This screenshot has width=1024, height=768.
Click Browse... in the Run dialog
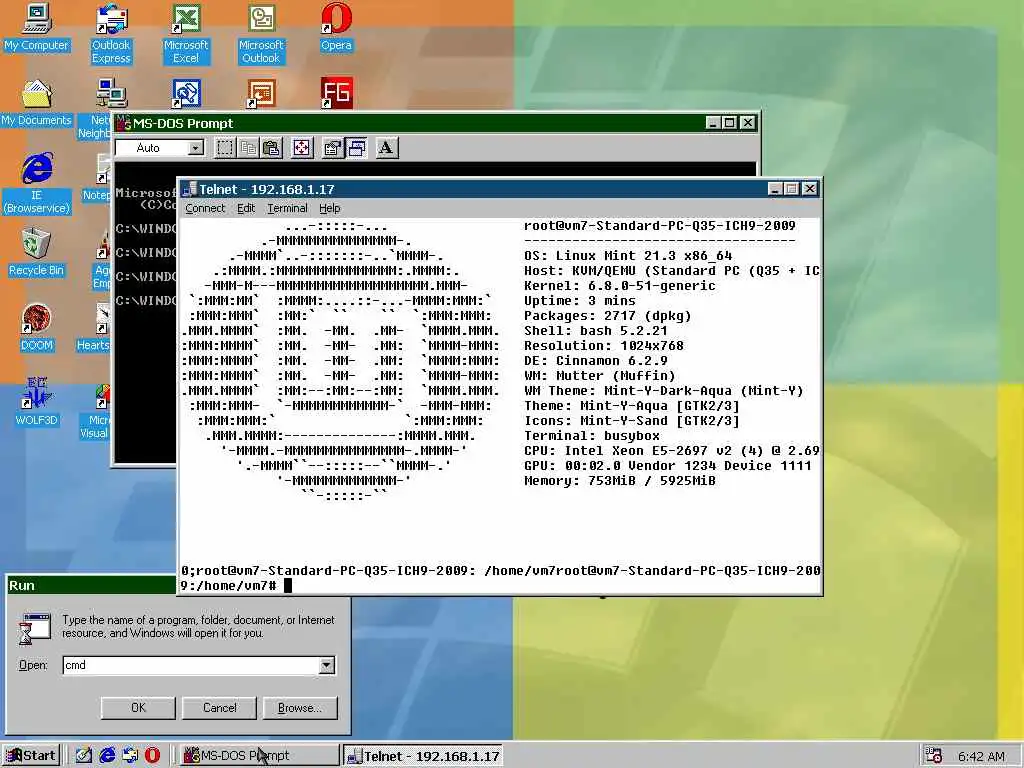pos(300,708)
